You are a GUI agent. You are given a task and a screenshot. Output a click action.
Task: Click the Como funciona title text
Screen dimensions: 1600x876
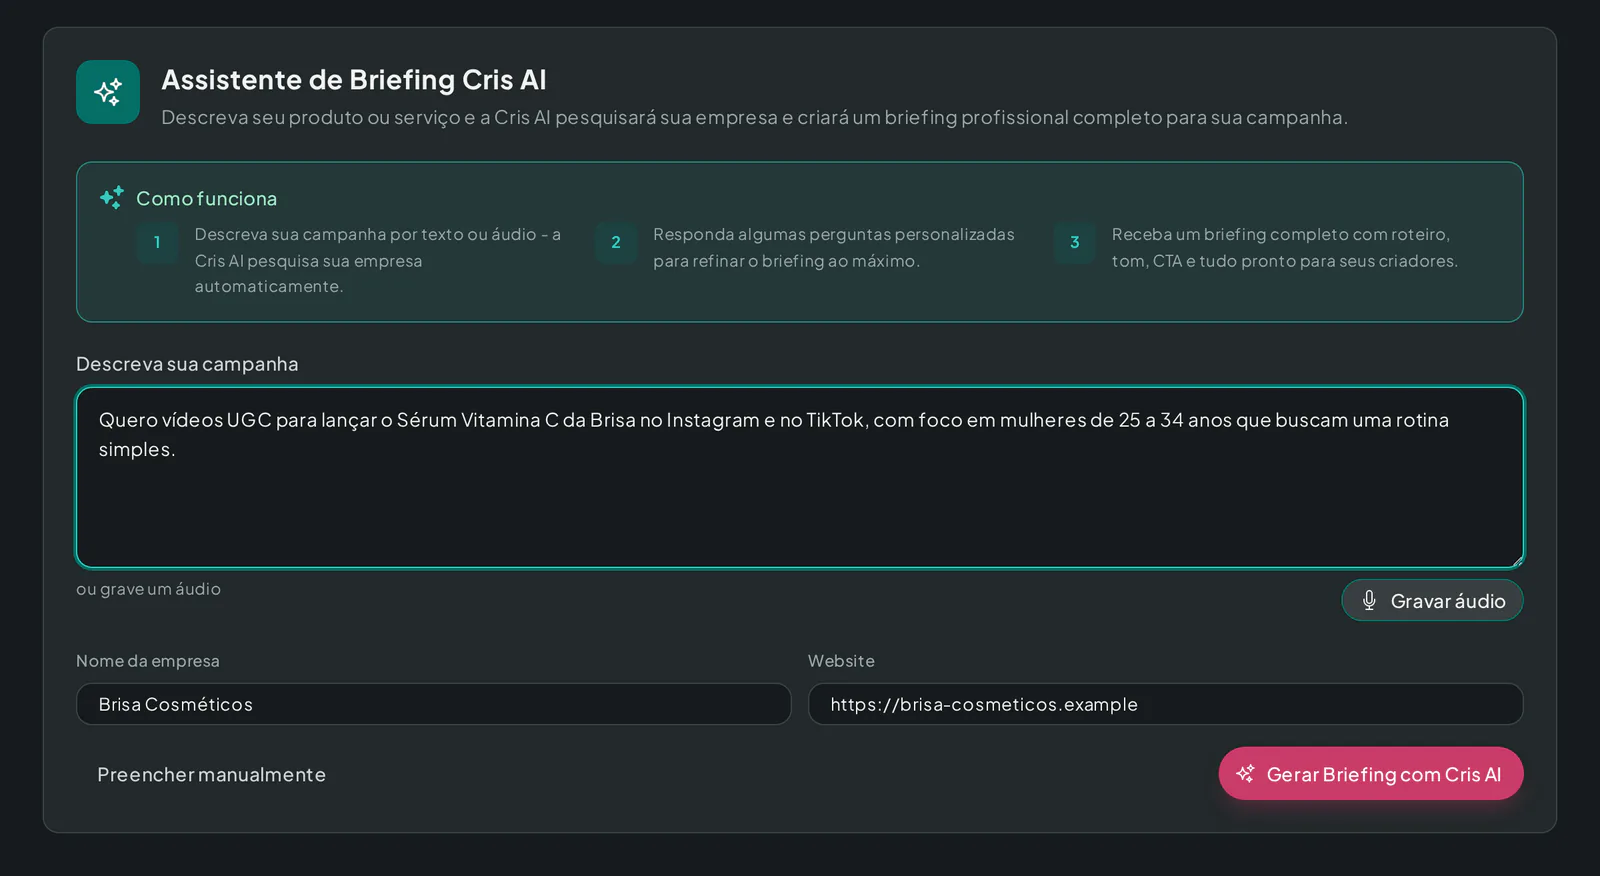point(207,198)
